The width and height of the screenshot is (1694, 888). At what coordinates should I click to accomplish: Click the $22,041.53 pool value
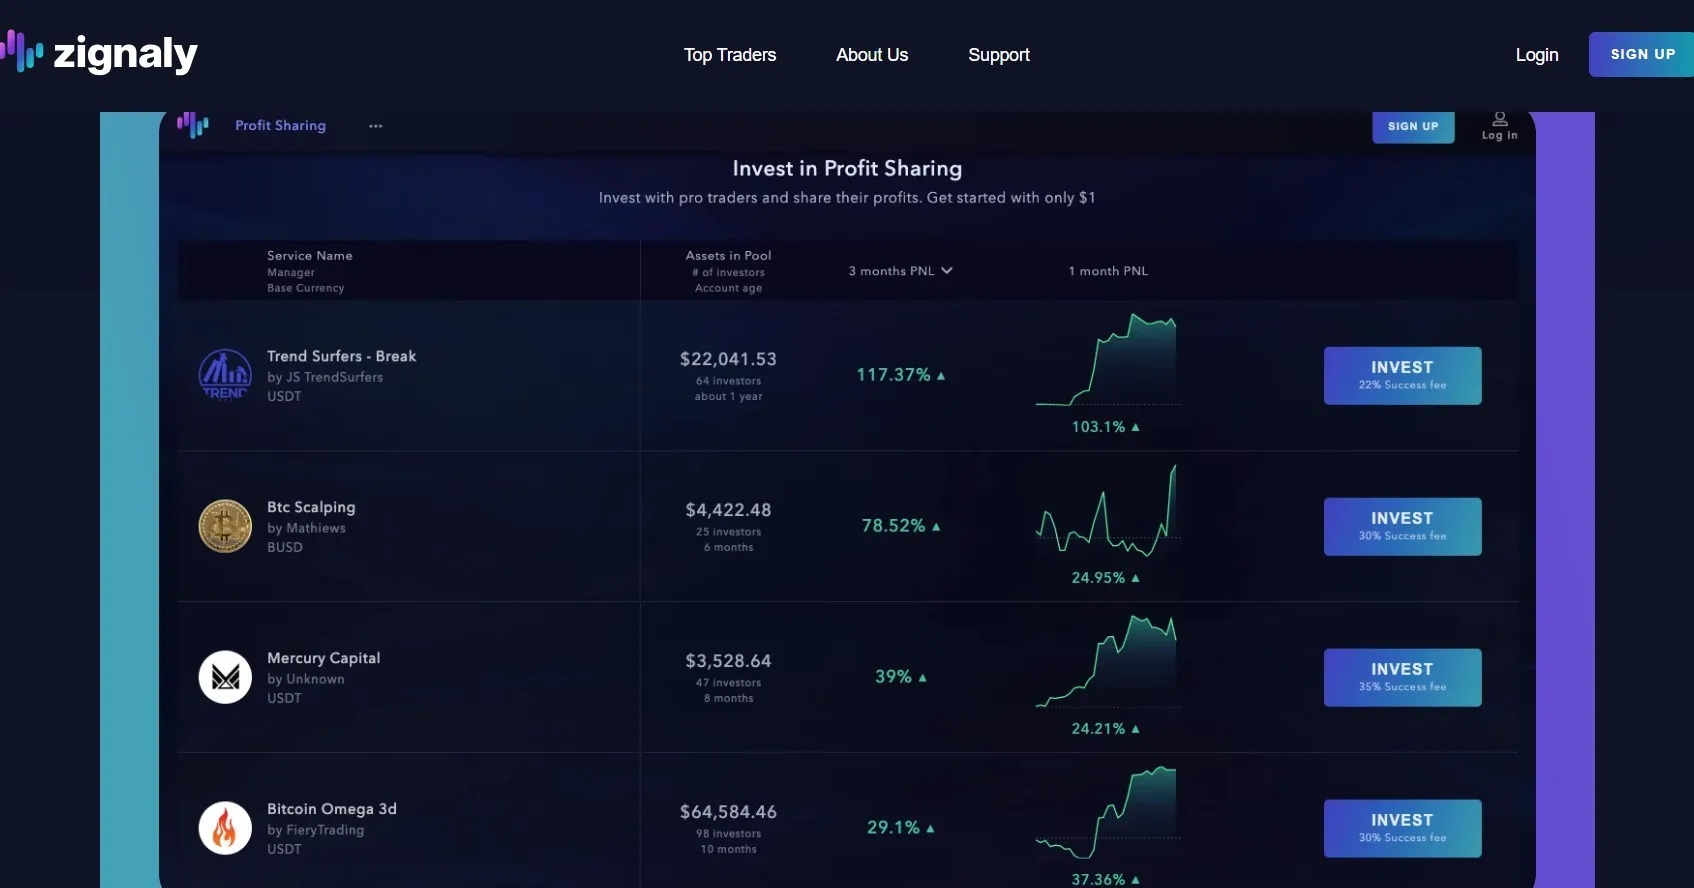click(728, 359)
